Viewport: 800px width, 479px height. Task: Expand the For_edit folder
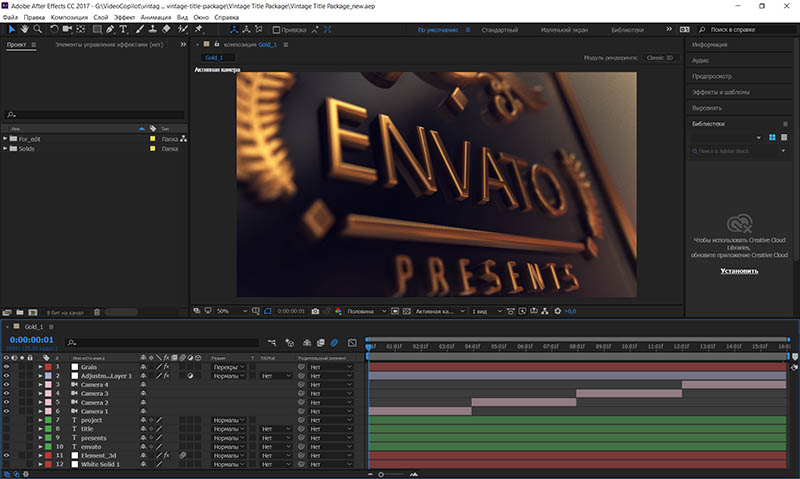[x=5, y=139]
